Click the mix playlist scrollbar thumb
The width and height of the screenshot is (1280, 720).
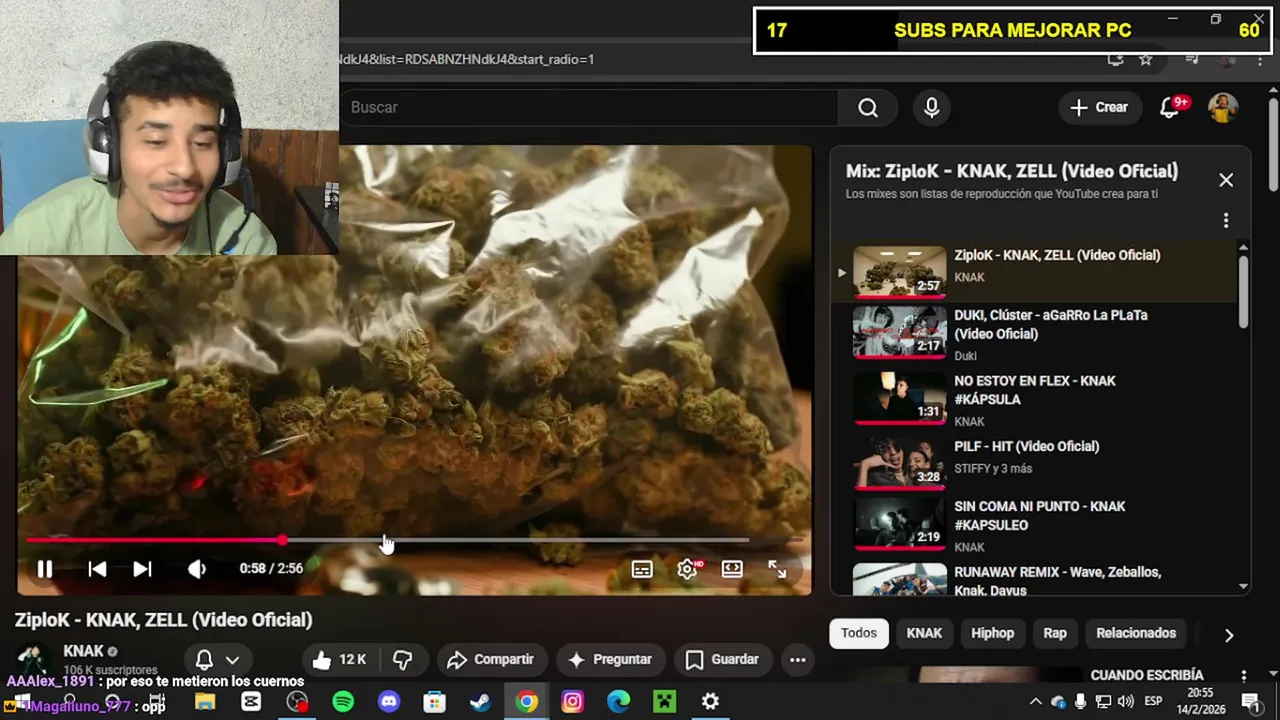[1243, 290]
